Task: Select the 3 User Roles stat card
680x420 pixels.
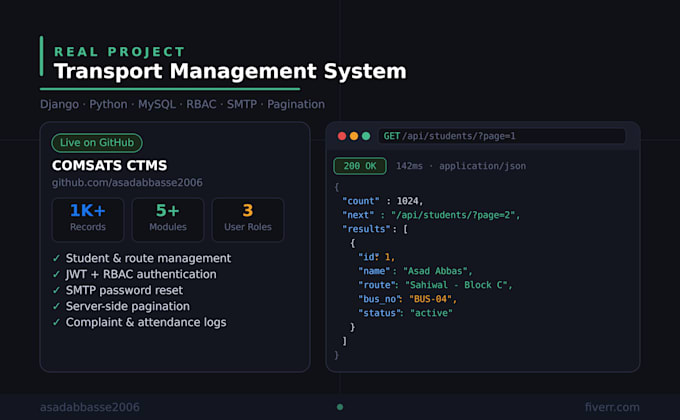Action: pos(248,220)
